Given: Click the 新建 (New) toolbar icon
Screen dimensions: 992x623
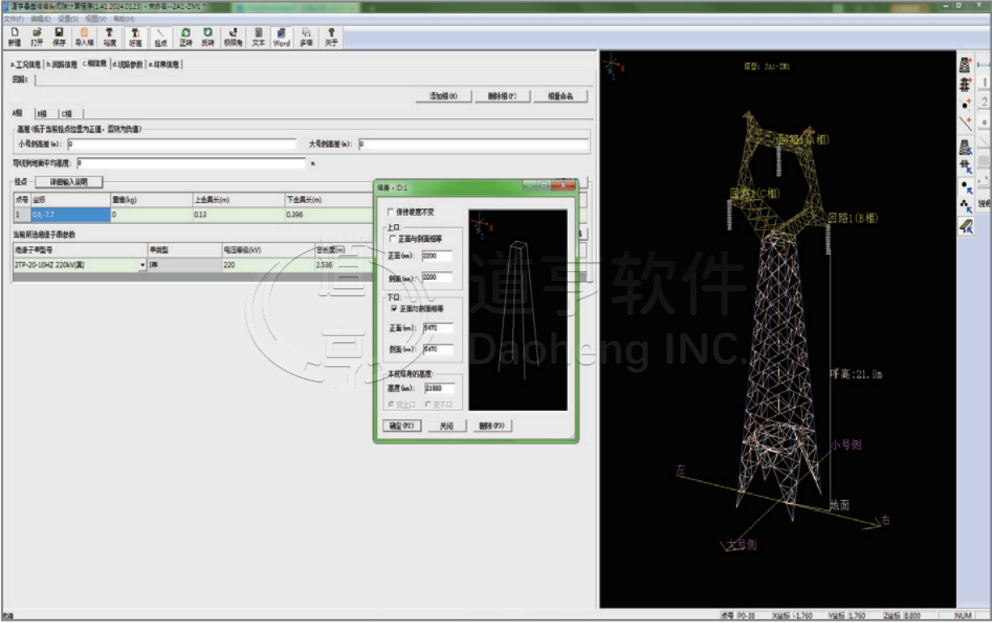Looking at the screenshot, I should 13,37.
